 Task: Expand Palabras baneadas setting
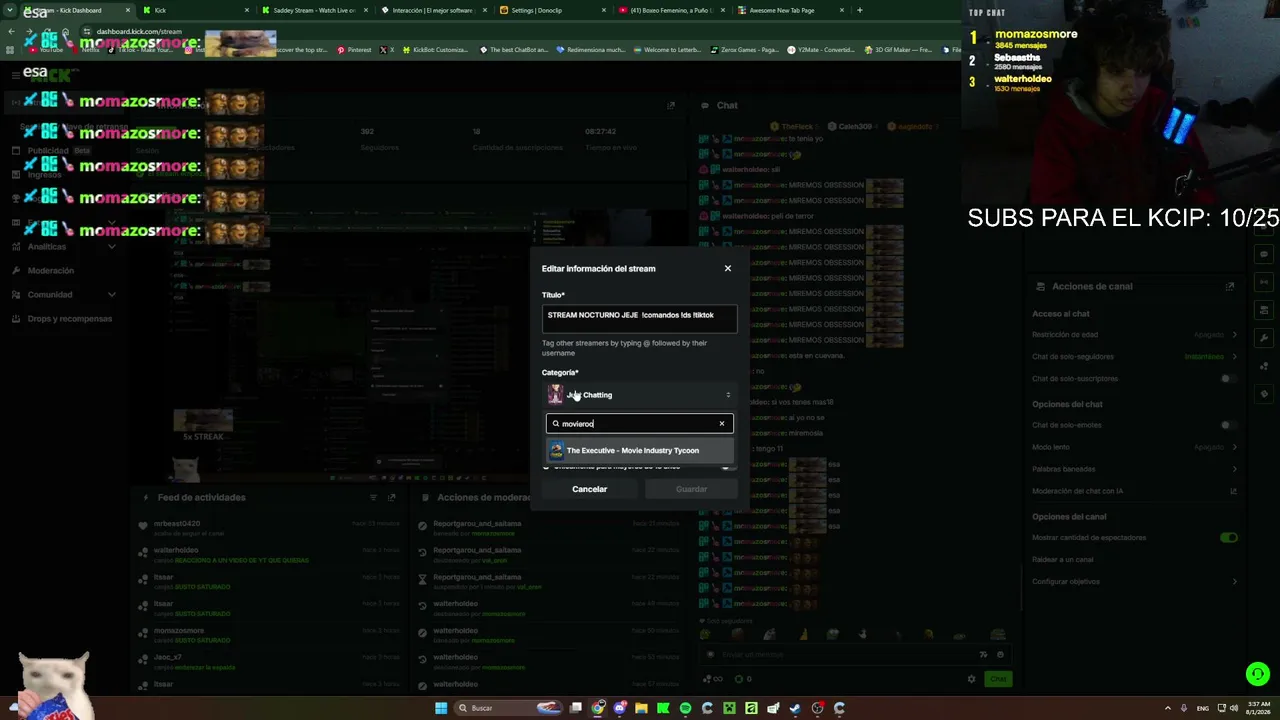coord(1234,469)
